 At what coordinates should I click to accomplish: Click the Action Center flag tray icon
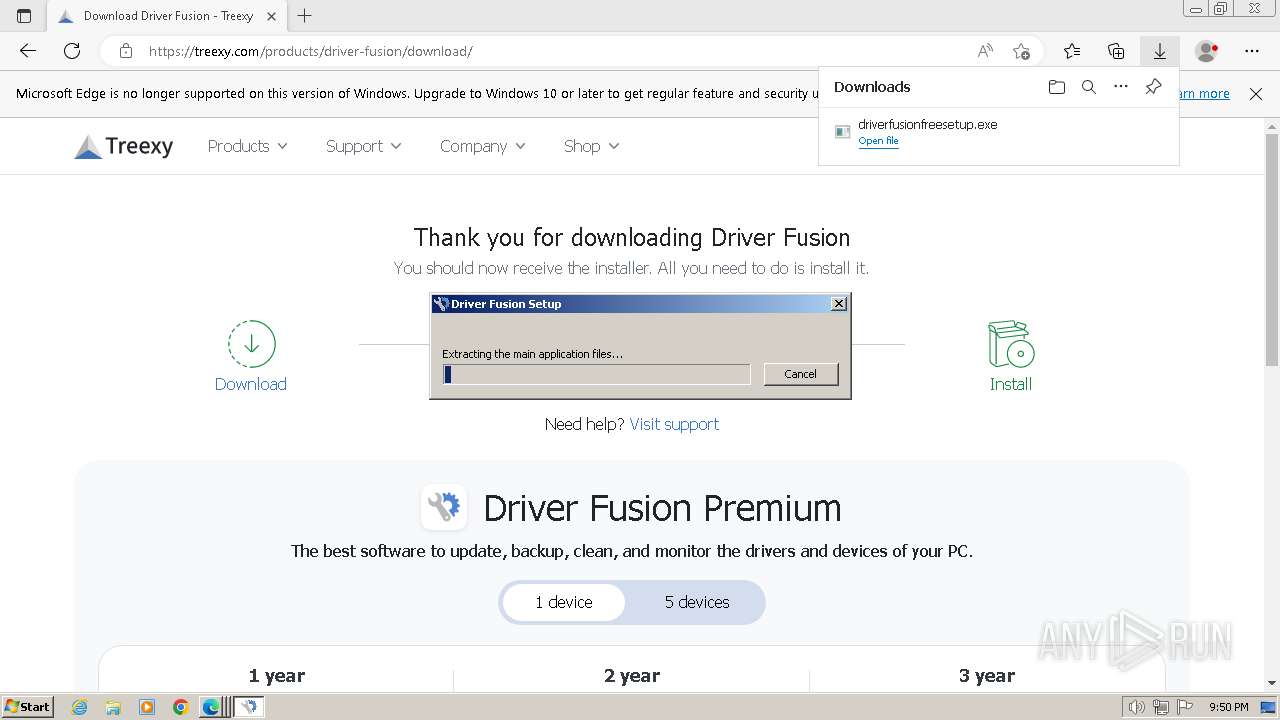[1186, 707]
